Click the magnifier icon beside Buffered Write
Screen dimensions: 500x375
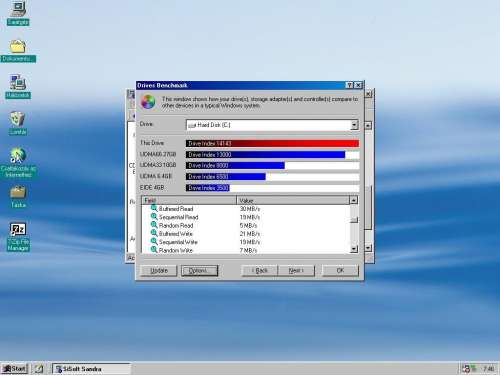pyautogui.click(x=154, y=233)
